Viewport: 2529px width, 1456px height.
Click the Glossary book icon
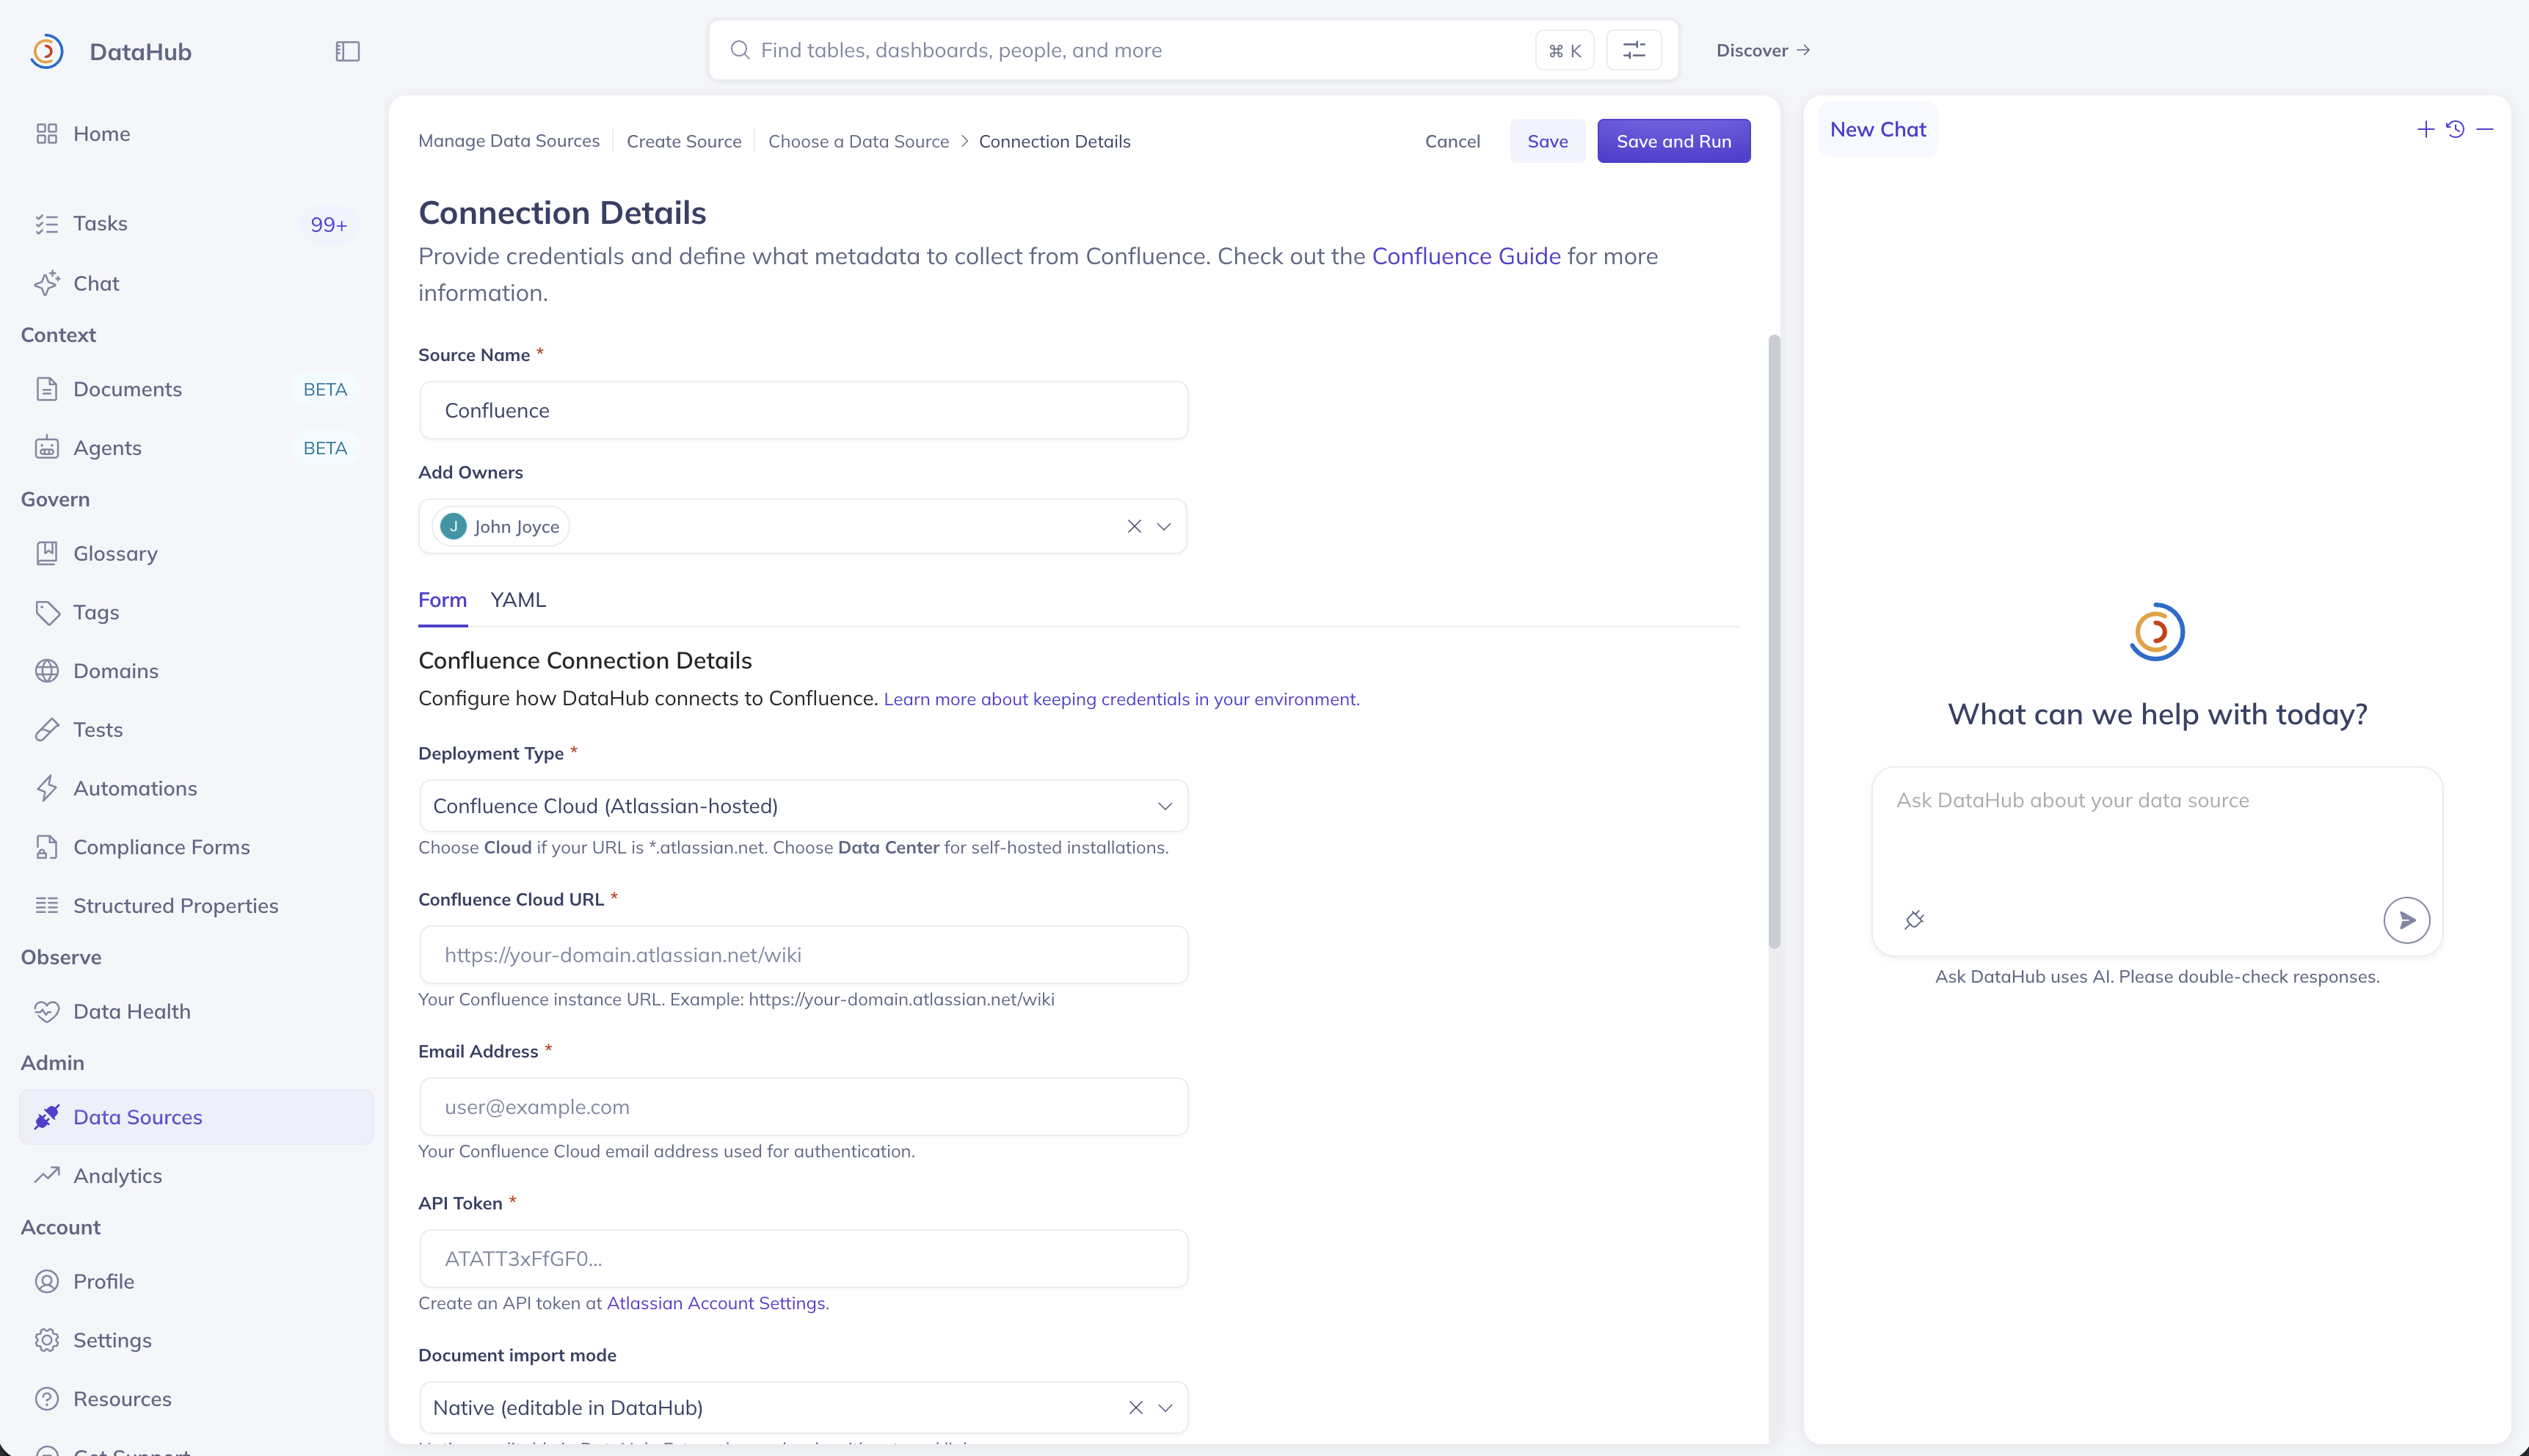pos(47,553)
